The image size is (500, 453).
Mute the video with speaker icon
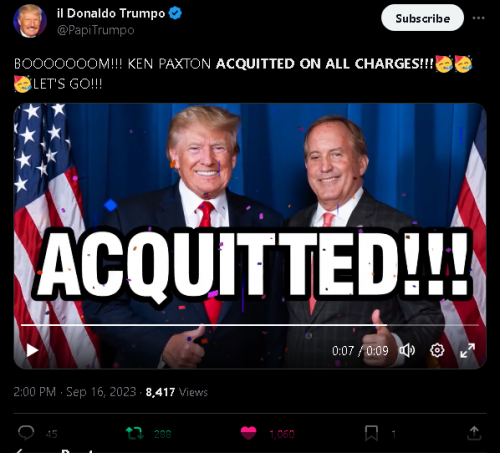pyautogui.click(x=407, y=350)
